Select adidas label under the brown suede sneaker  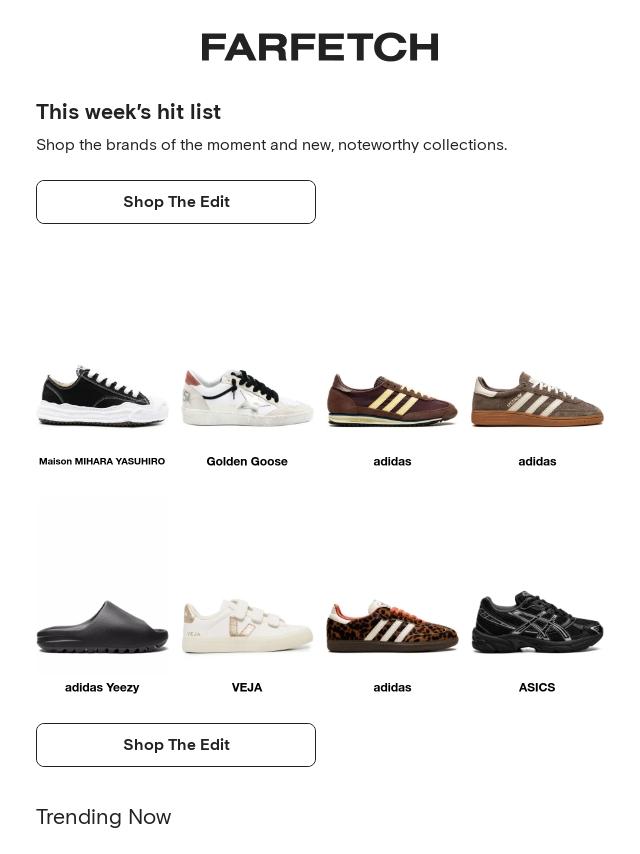(x=537, y=461)
